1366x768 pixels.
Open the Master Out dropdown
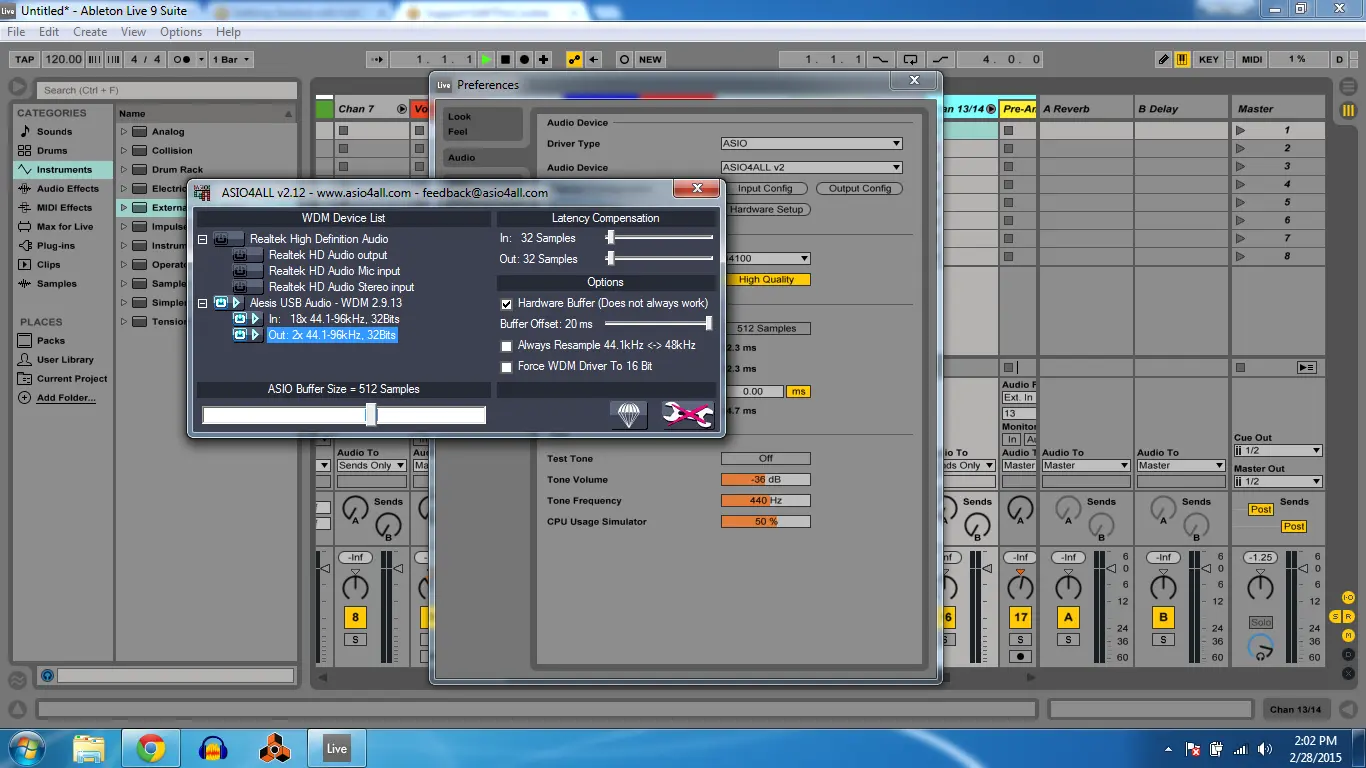click(1277, 481)
